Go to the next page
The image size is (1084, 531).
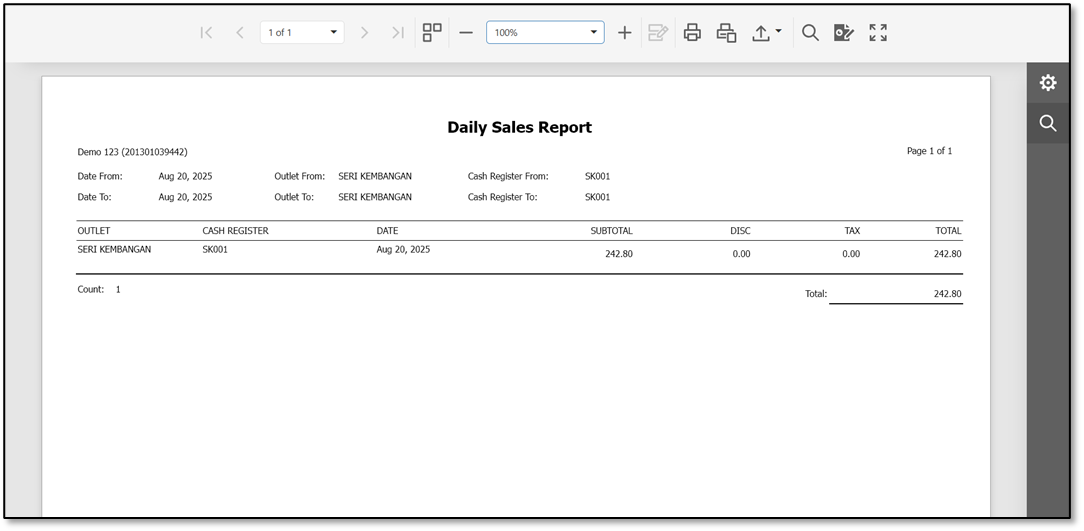tap(364, 32)
